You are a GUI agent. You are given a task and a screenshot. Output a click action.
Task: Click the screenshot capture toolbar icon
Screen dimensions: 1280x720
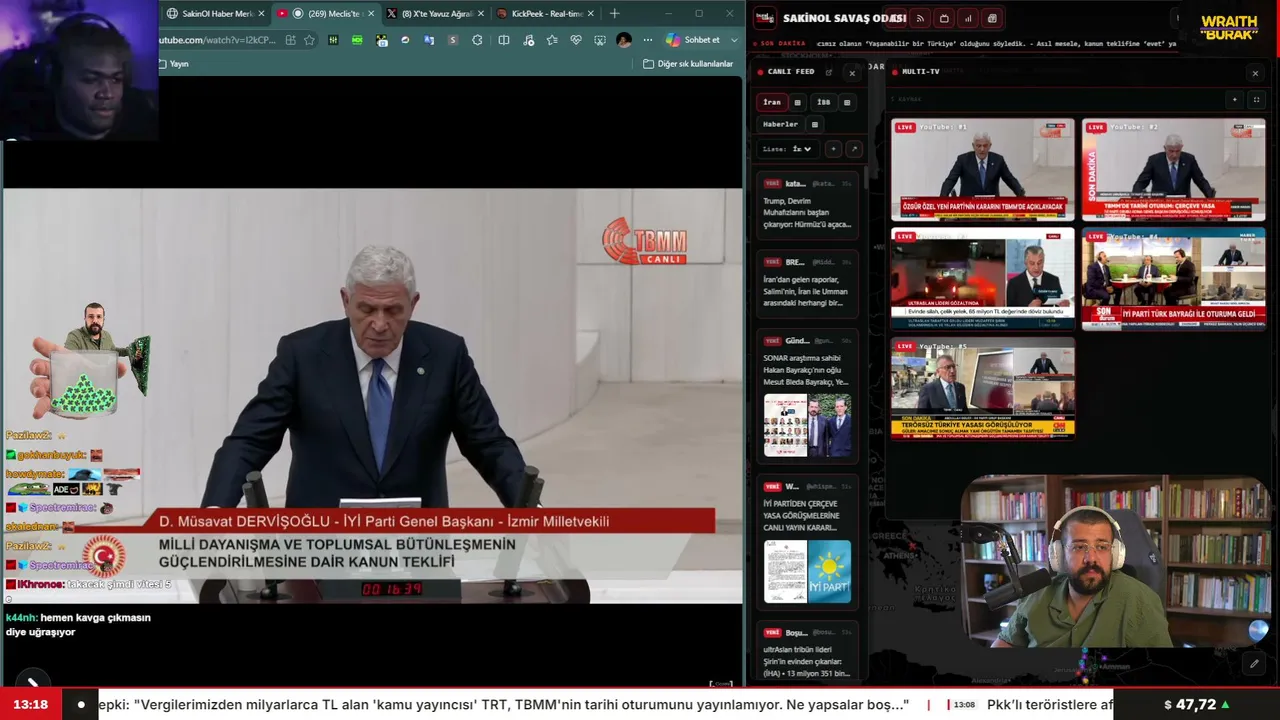coord(600,40)
